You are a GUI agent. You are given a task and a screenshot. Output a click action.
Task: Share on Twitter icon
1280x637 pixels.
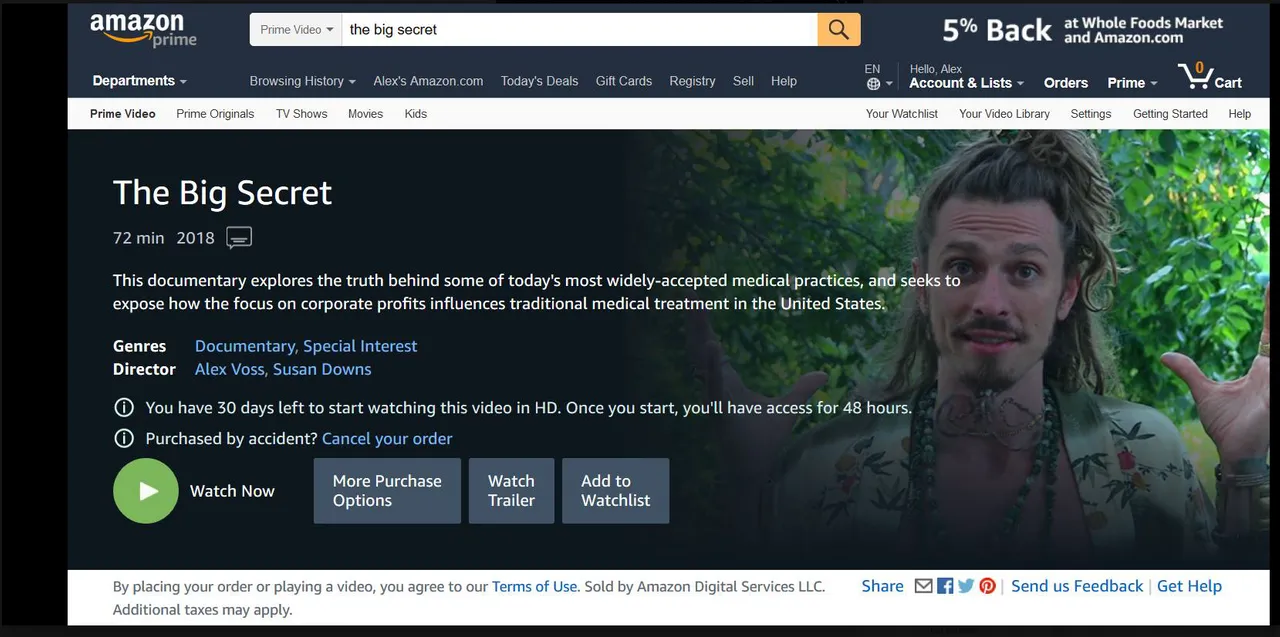[x=966, y=587]
